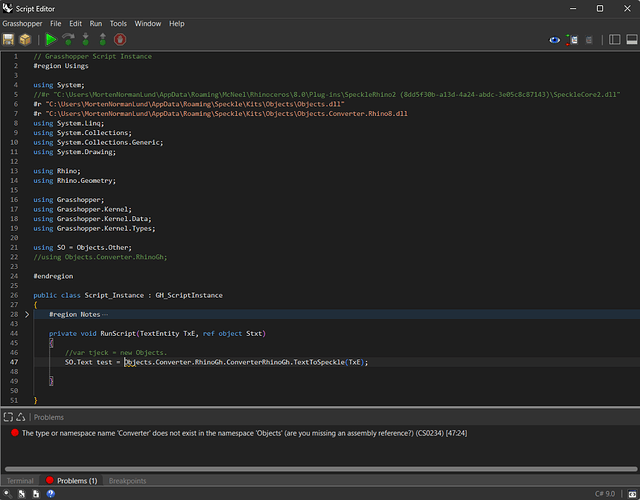Open the File menu
The width and height of the screenshot is (640, 500).
coord(56,24)
